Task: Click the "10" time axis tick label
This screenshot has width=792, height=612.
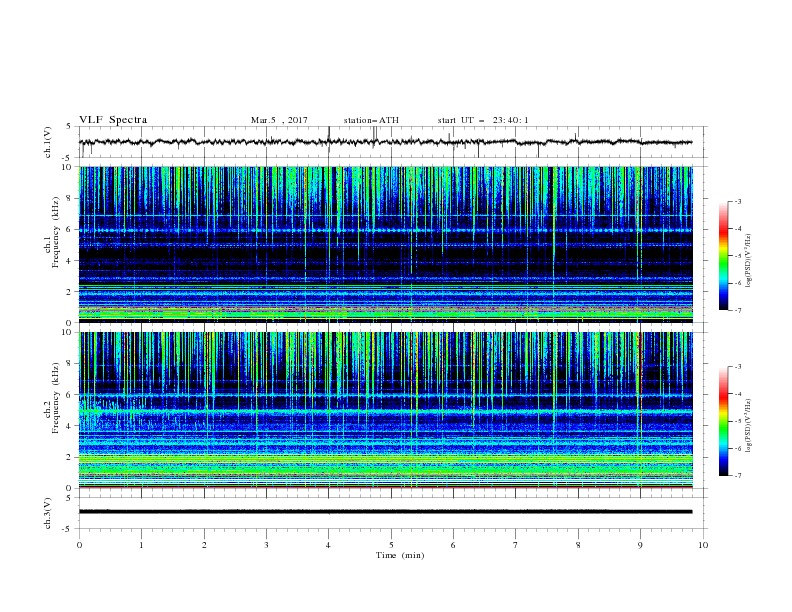Action: [703, 545]
